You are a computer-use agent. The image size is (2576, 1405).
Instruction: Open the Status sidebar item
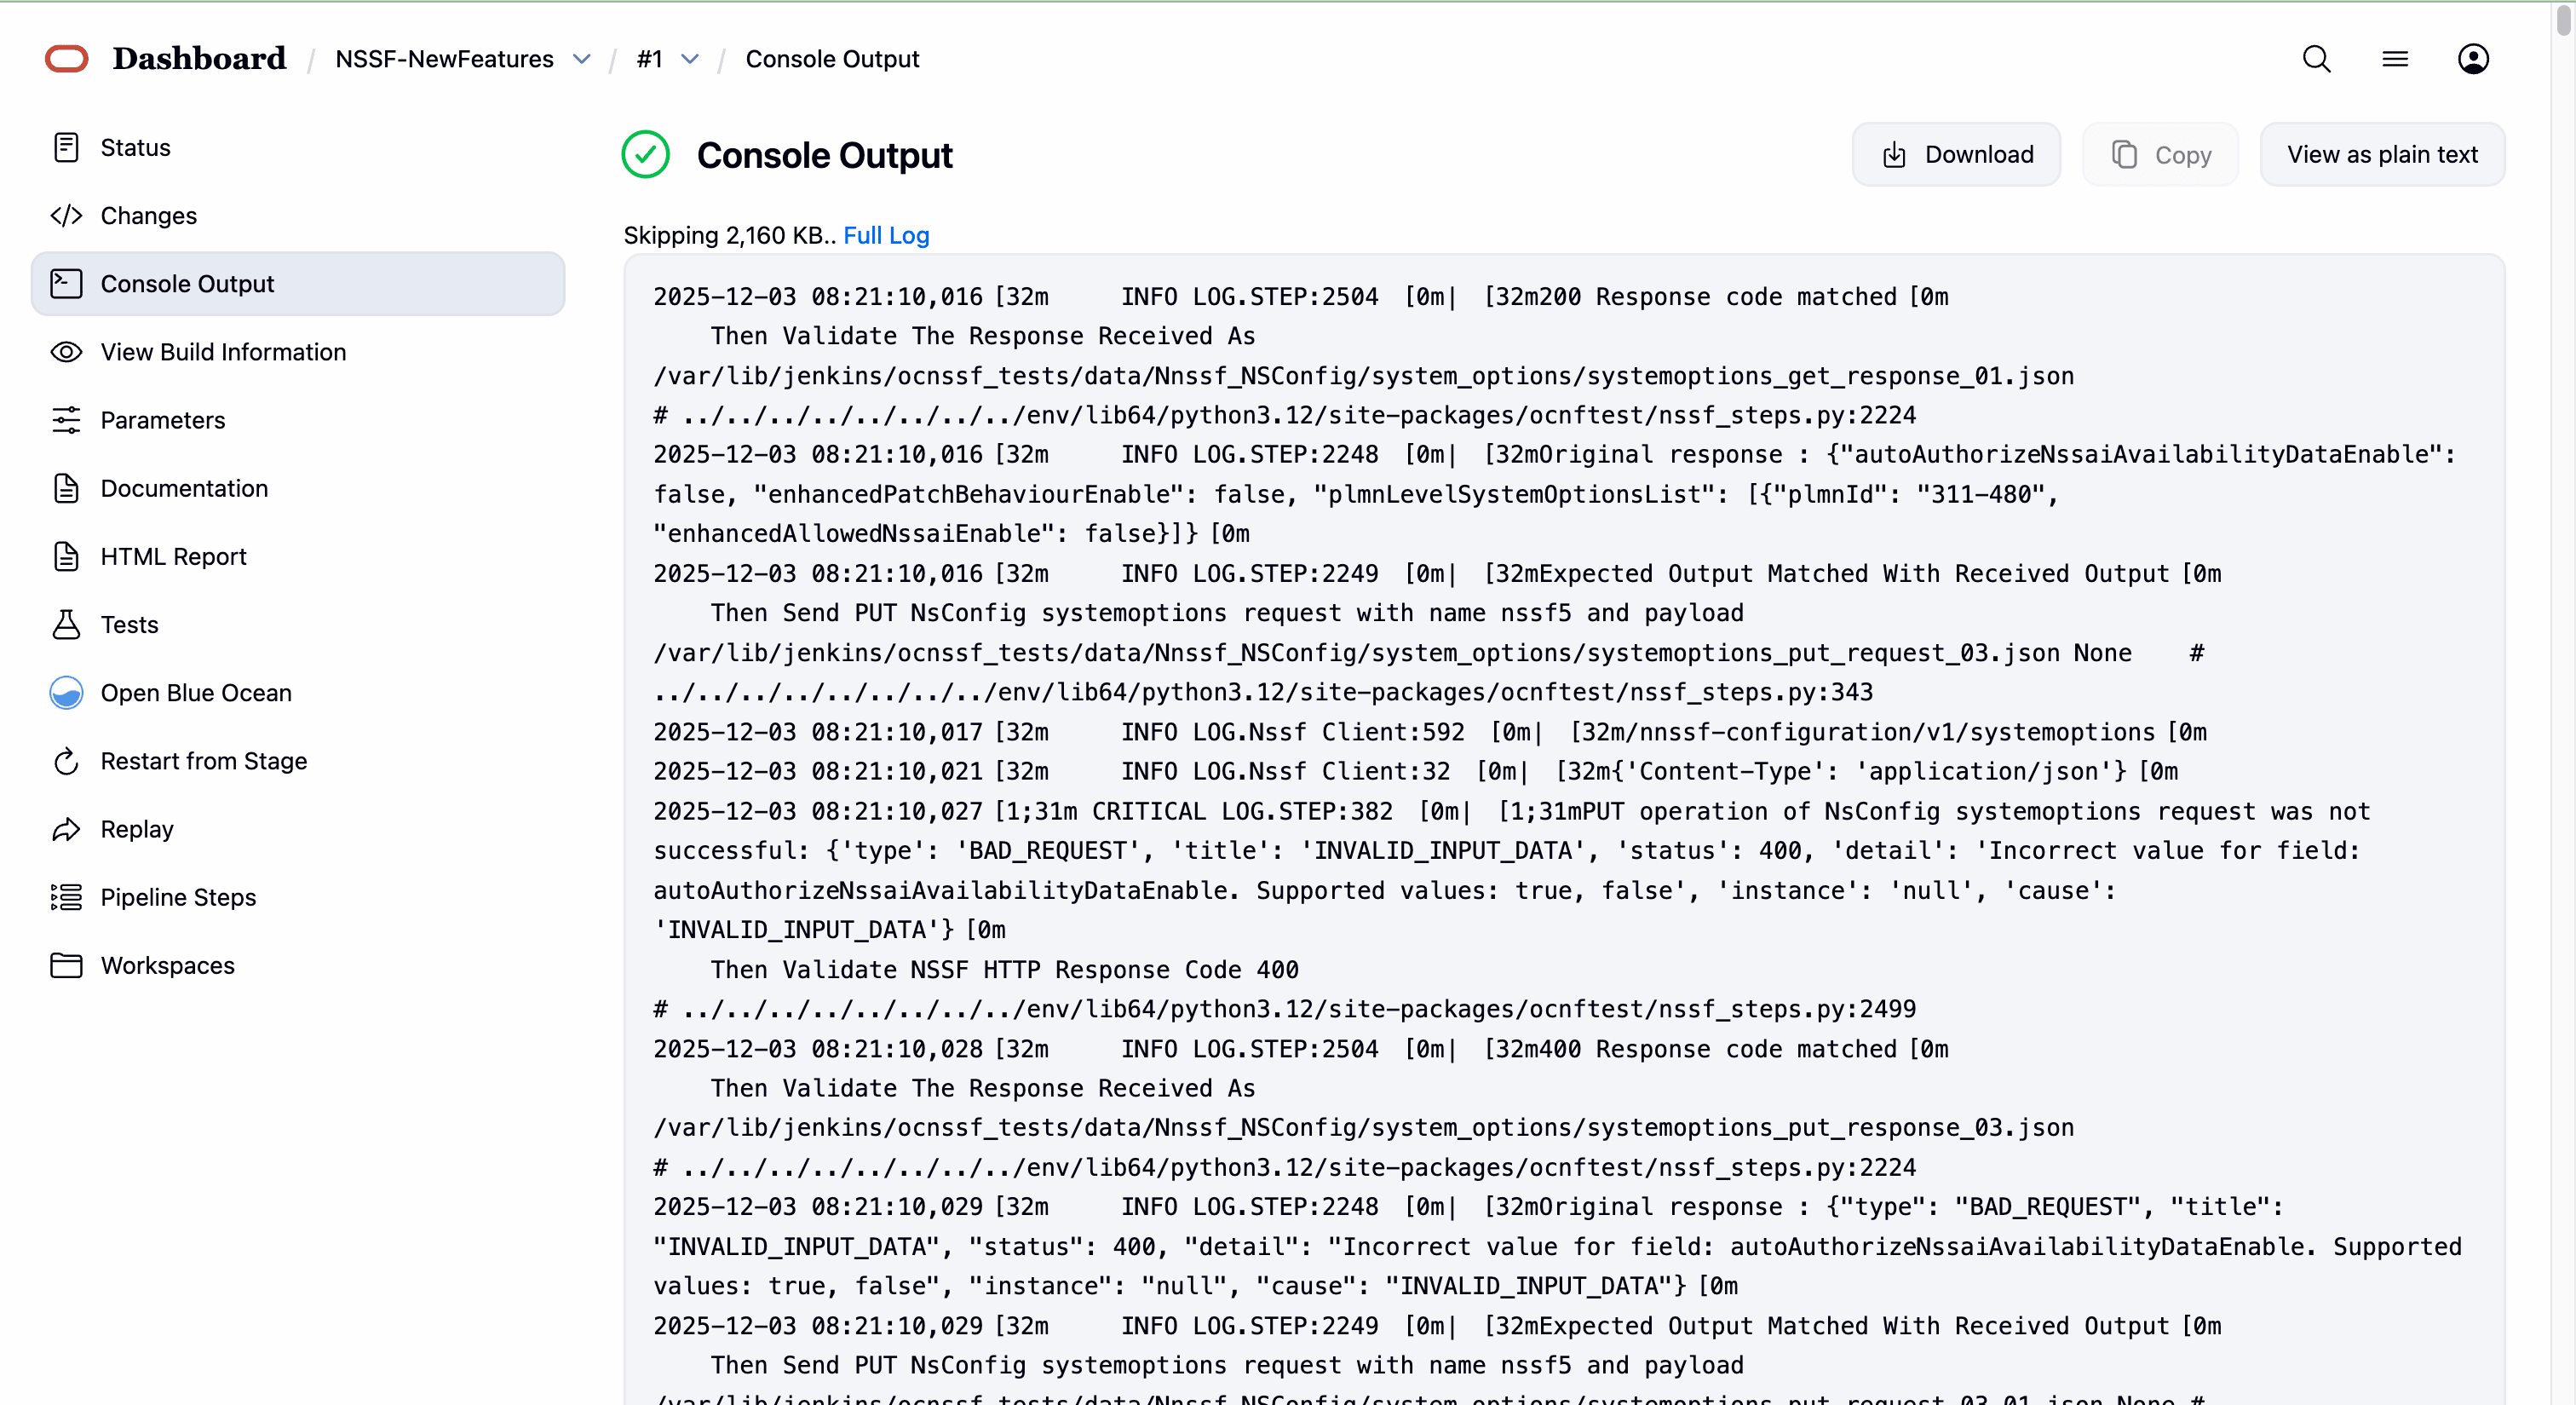click(135, 148)
